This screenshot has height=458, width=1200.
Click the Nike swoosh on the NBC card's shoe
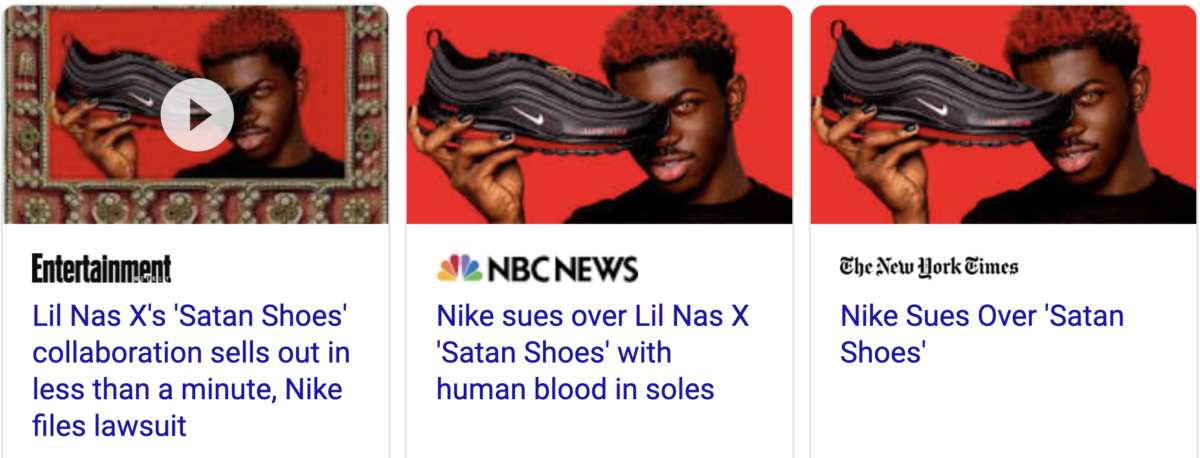click(x=531, y=117)
